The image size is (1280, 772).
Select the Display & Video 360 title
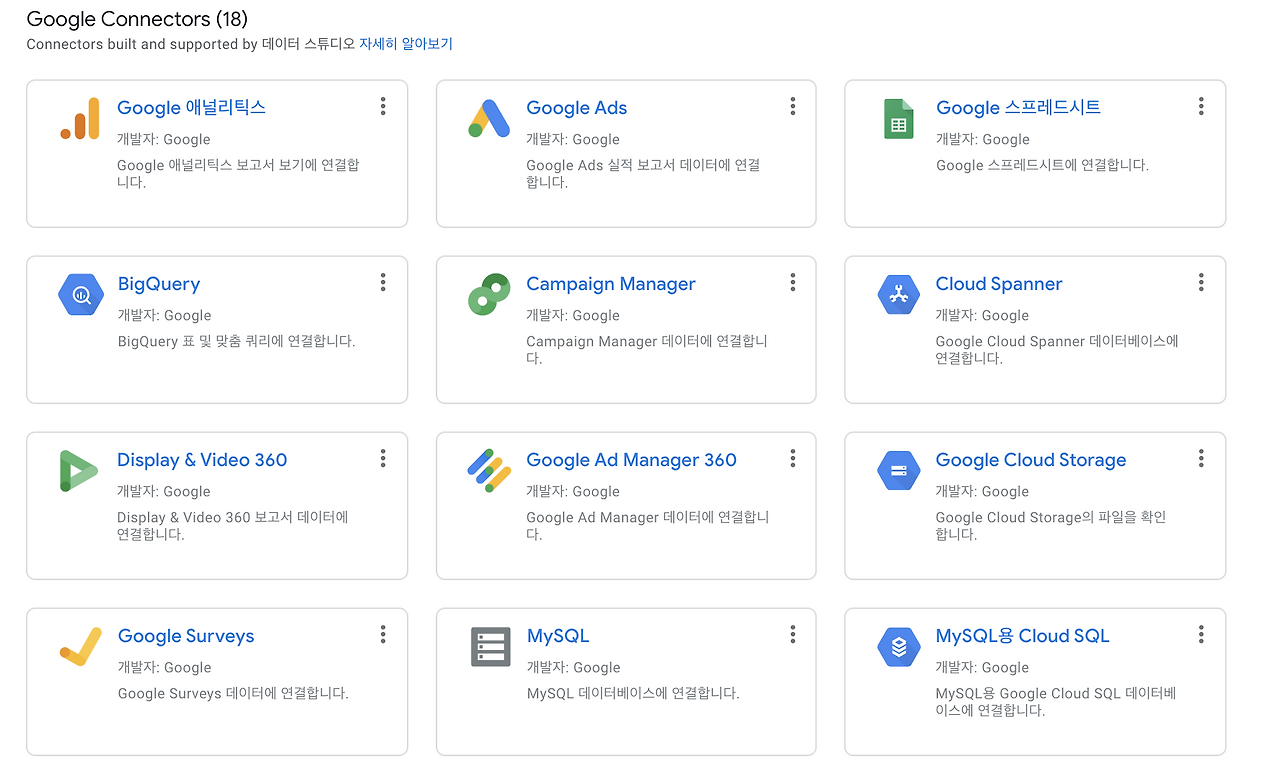coord(202,460)
